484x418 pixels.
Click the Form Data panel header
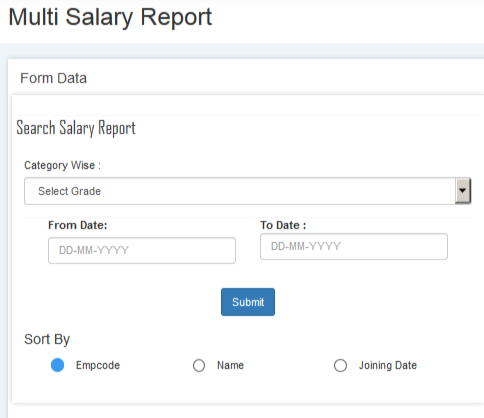click(53, 78)
